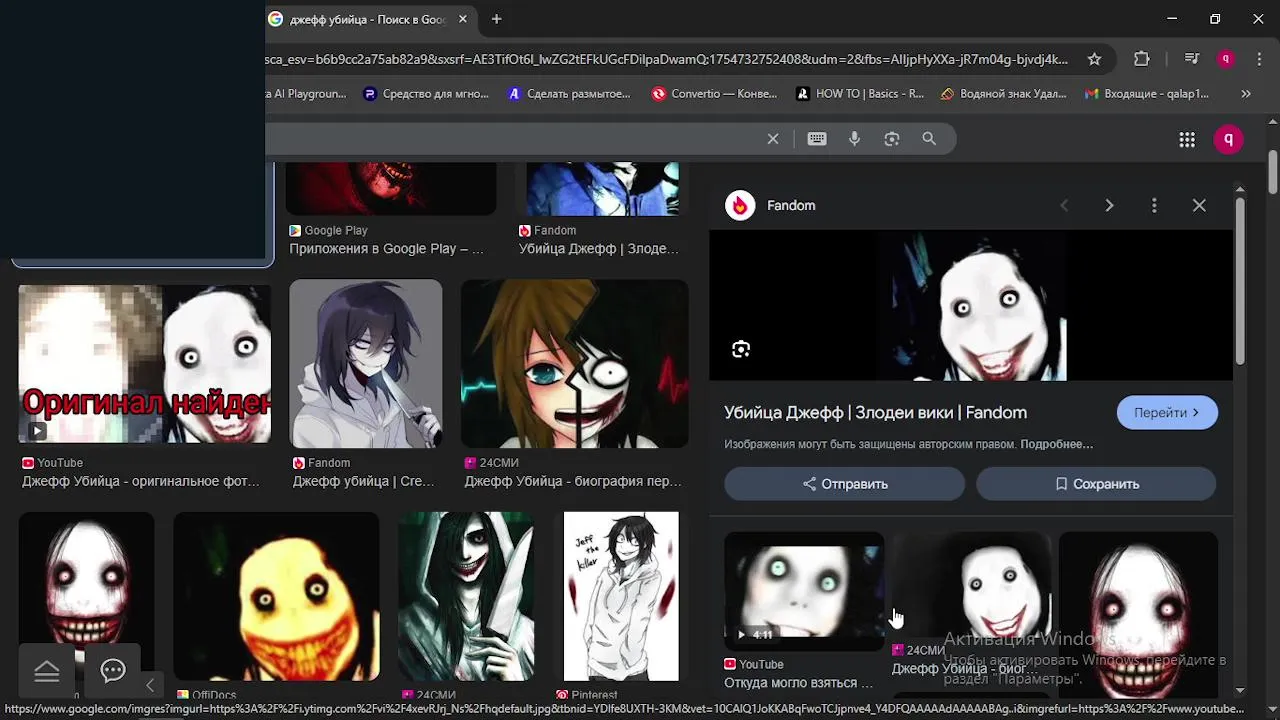
Task: Open bookmark 'Входящие - qalap1...'
Action: [x=1147, y=94]
